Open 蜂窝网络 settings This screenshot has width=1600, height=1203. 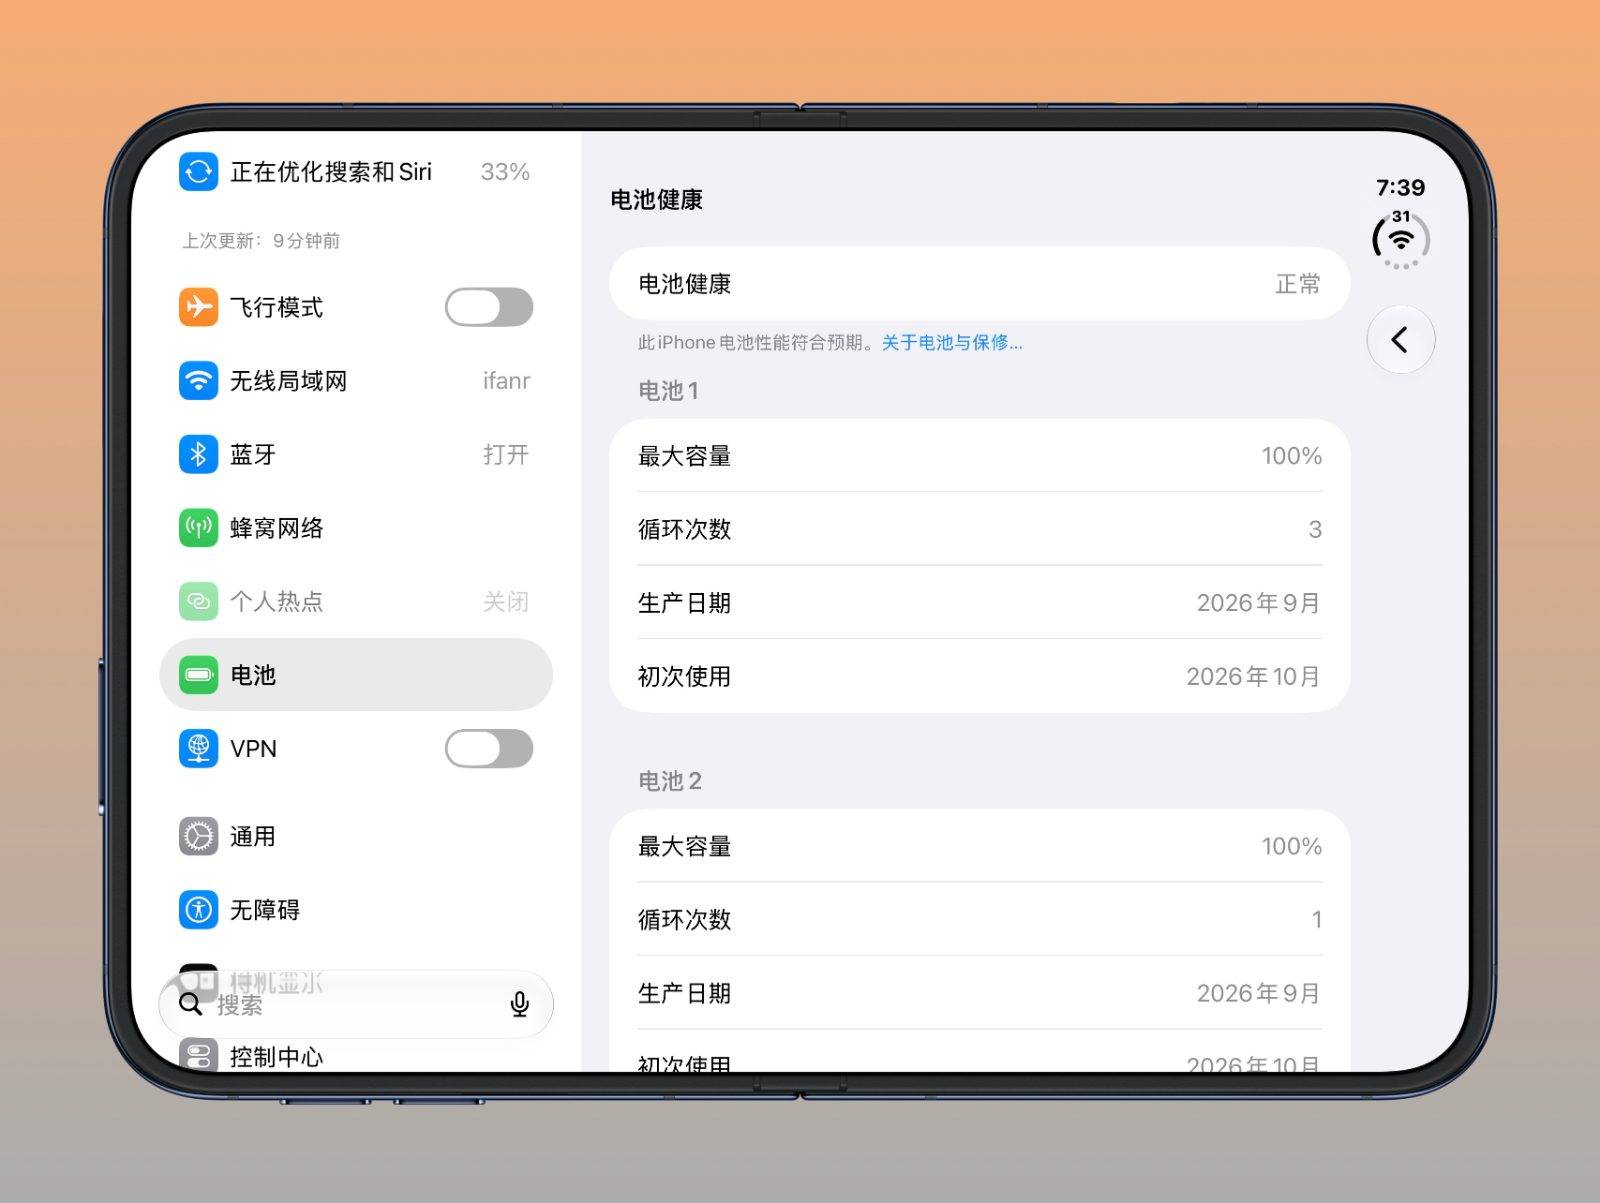(x=356, y=528)
